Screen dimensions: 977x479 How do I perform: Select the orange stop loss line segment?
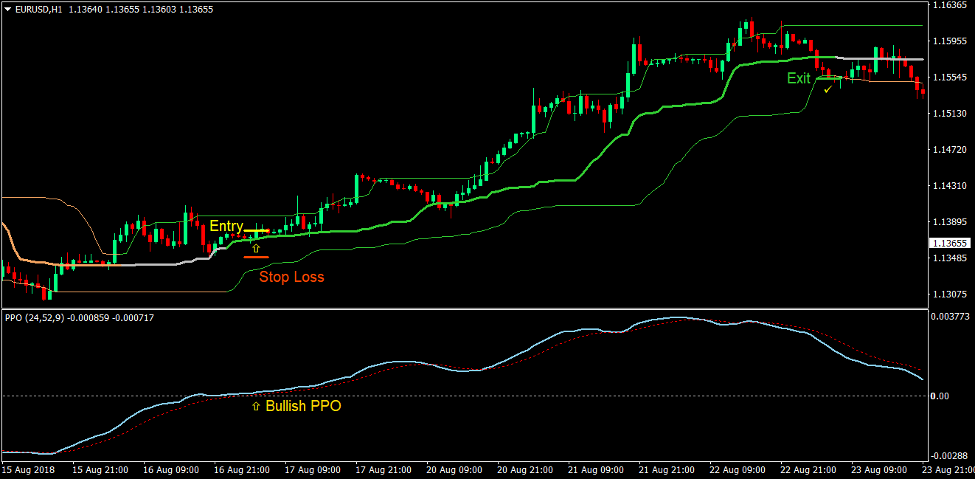(256, 257)
